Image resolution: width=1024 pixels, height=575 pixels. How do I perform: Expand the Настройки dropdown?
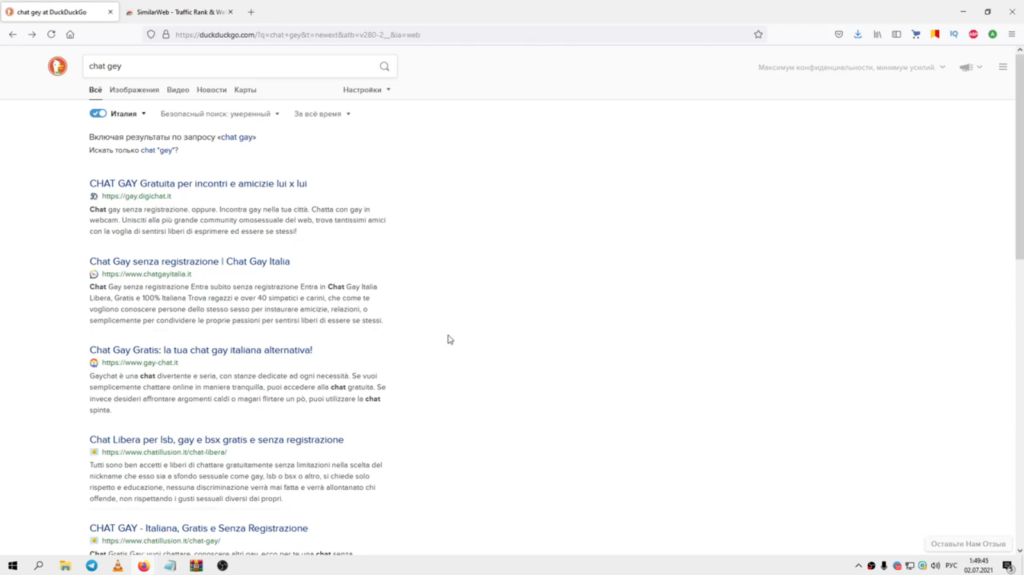point(367,90)
